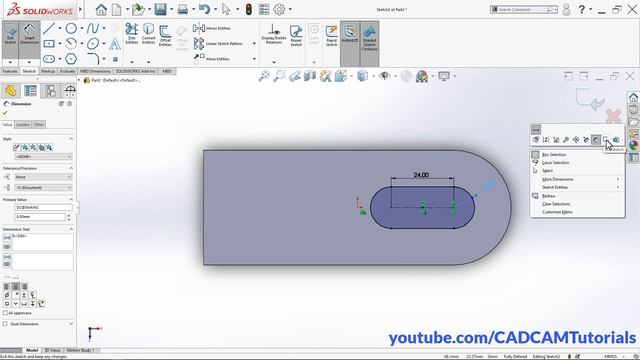Viewport: 640px width, 360px height.
Task: Open the ConfigurationManager tab
Action: (x=50, y=91)
